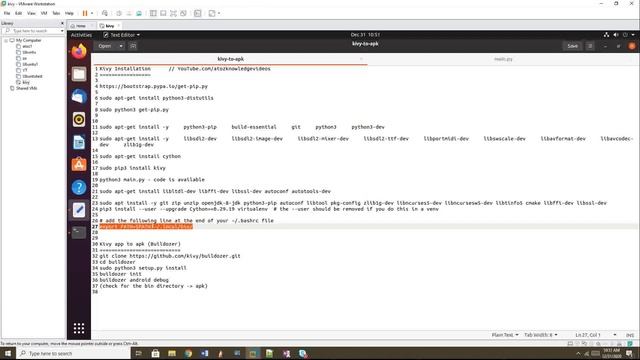Image resolution: width=640 pixels, height=360 pixels.
Task: Open the clock in the Ubuntu top bar
Action: tap(365, 35)
